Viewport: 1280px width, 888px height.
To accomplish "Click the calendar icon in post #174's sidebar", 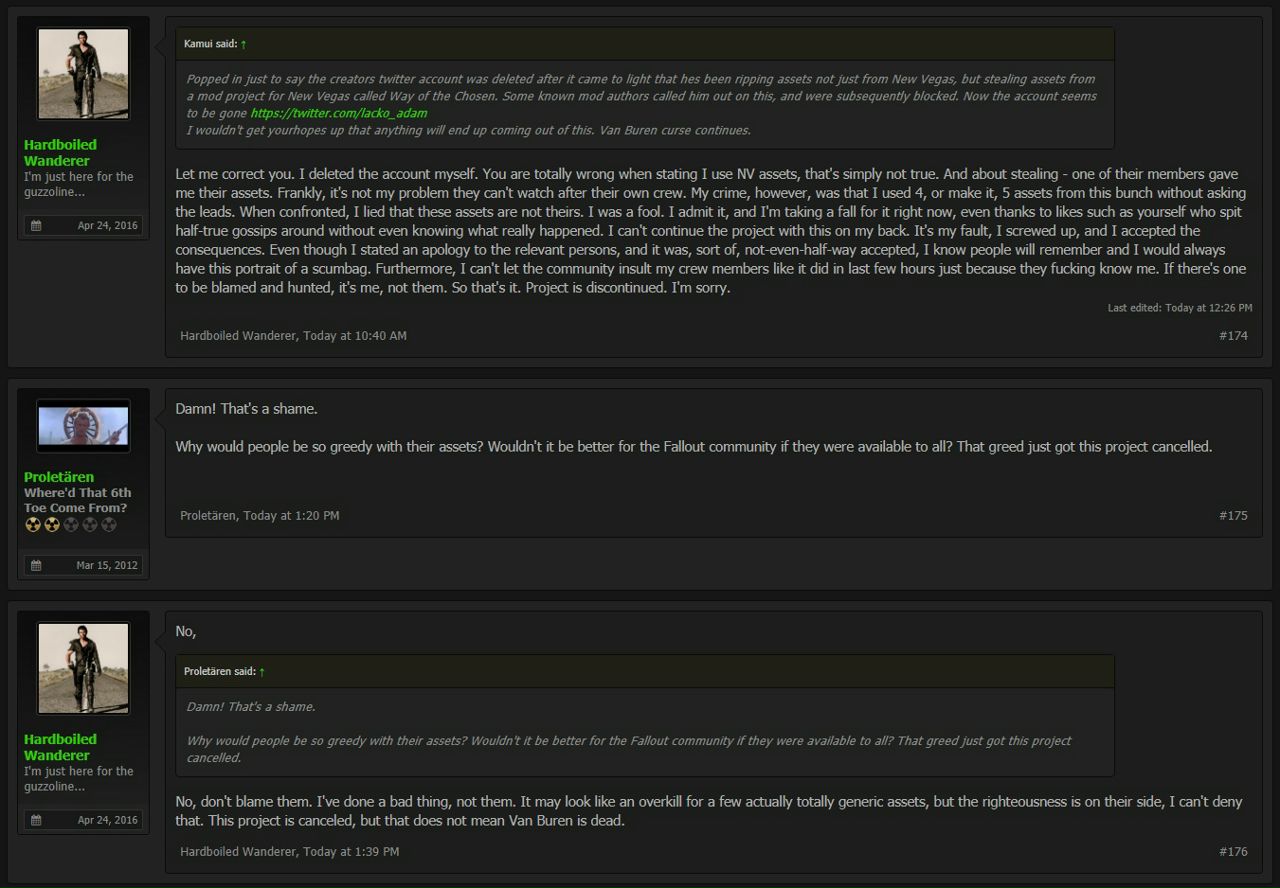I will pyautogui.click(x=37, y=226).
